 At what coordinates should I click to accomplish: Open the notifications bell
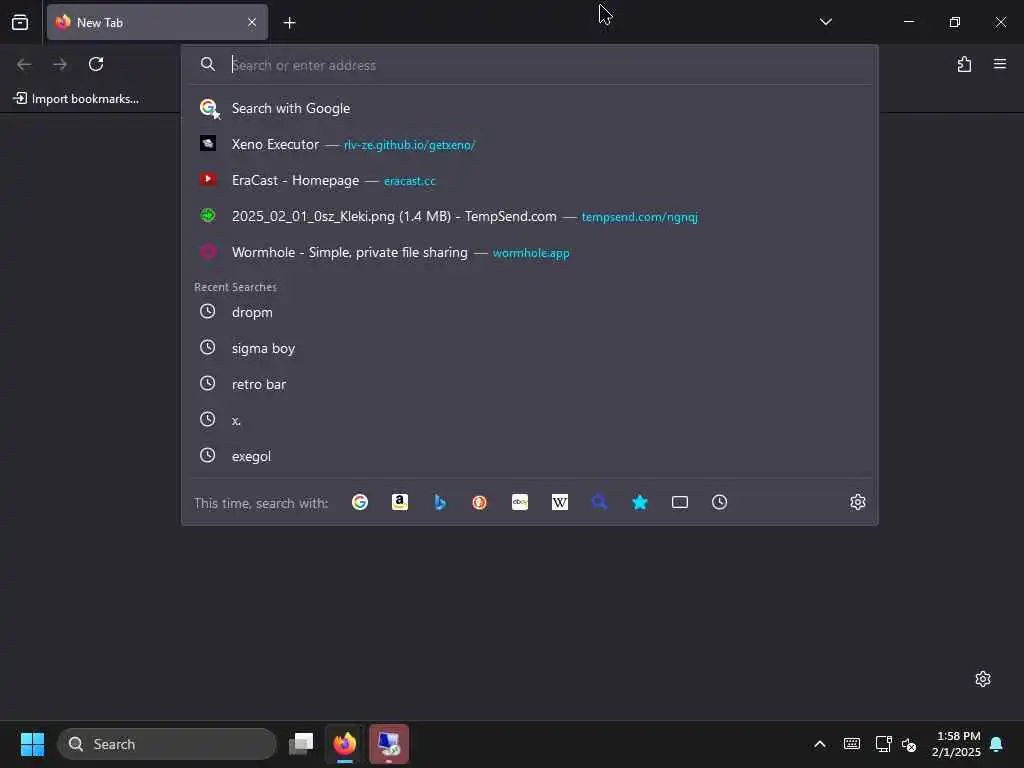pyautogui.click(x=997, y=744)
